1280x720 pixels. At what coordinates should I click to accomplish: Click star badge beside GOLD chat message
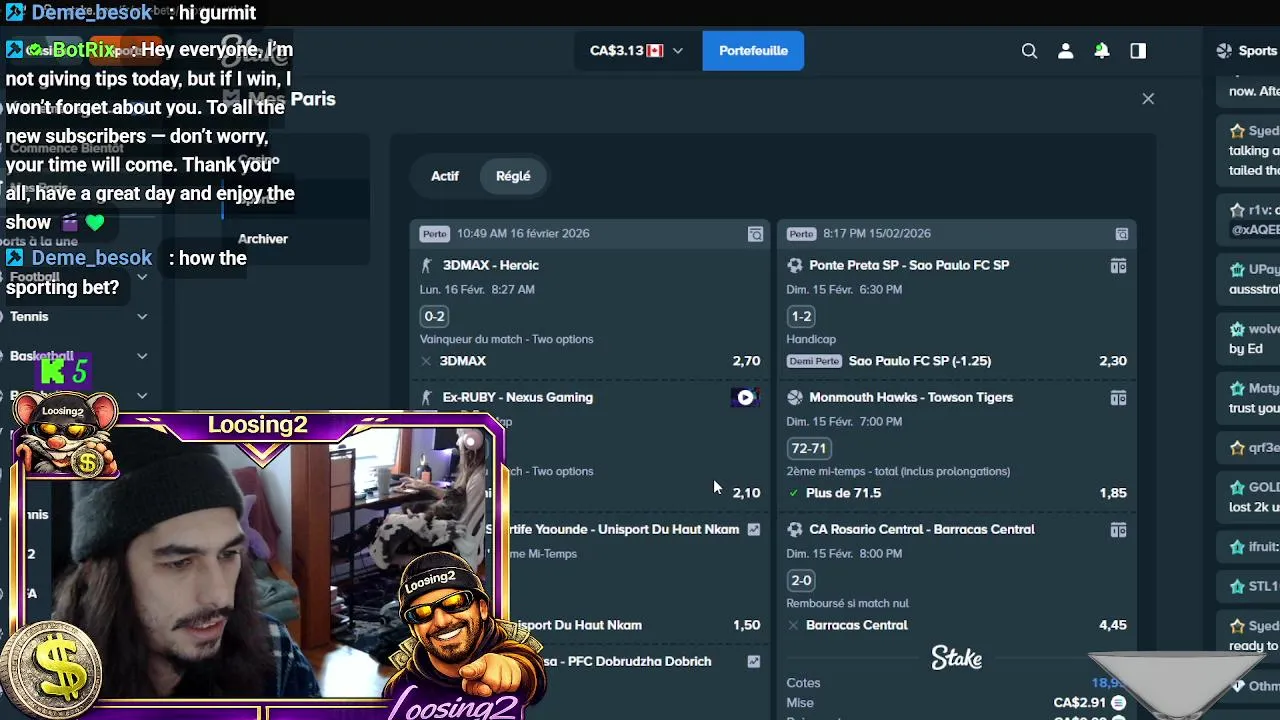[1237, 488]
